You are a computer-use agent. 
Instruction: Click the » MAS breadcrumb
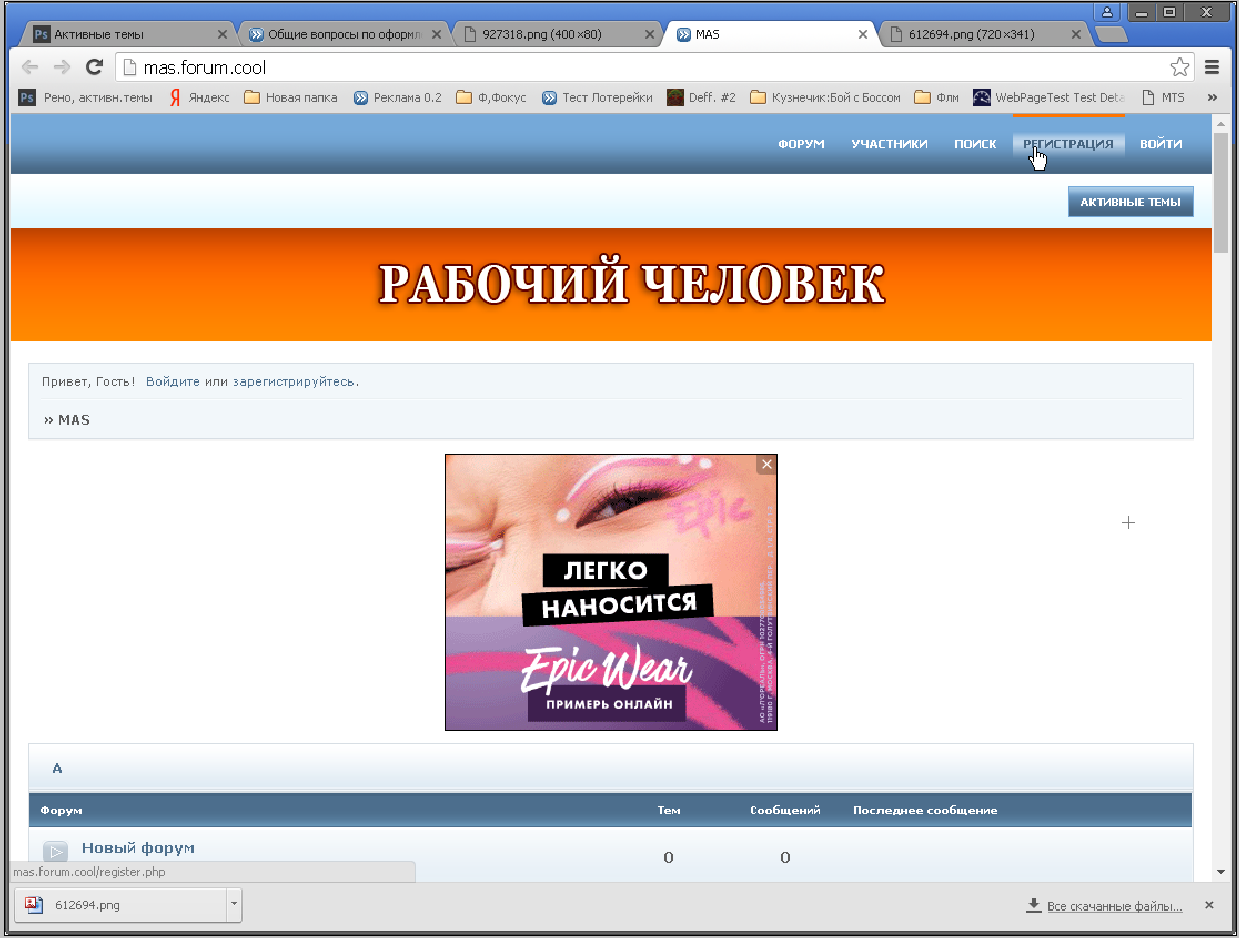tap(67, 420)
